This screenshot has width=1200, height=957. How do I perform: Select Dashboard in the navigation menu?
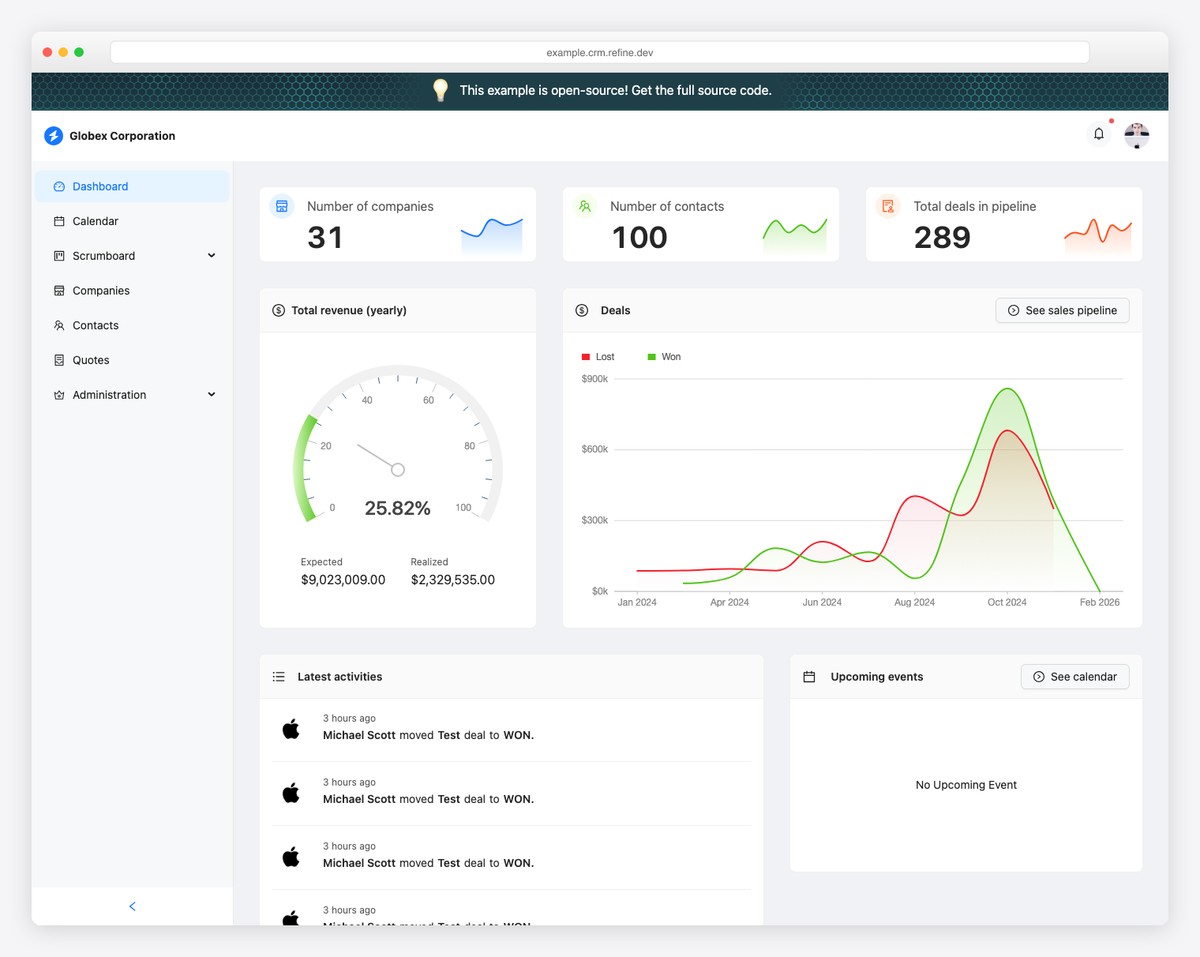click(100, 186)
